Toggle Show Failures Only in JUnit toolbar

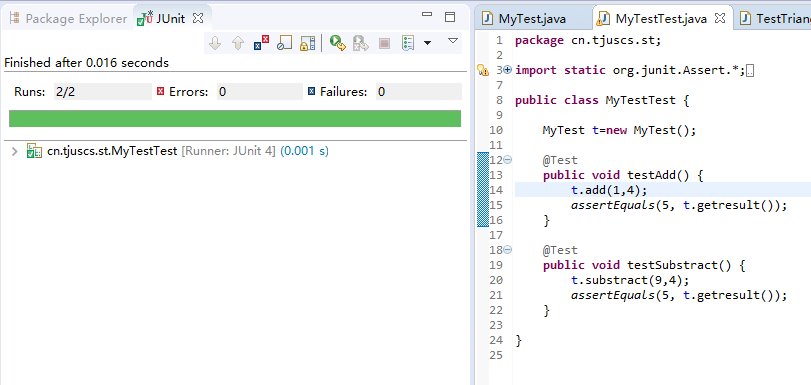coord(261,43)
